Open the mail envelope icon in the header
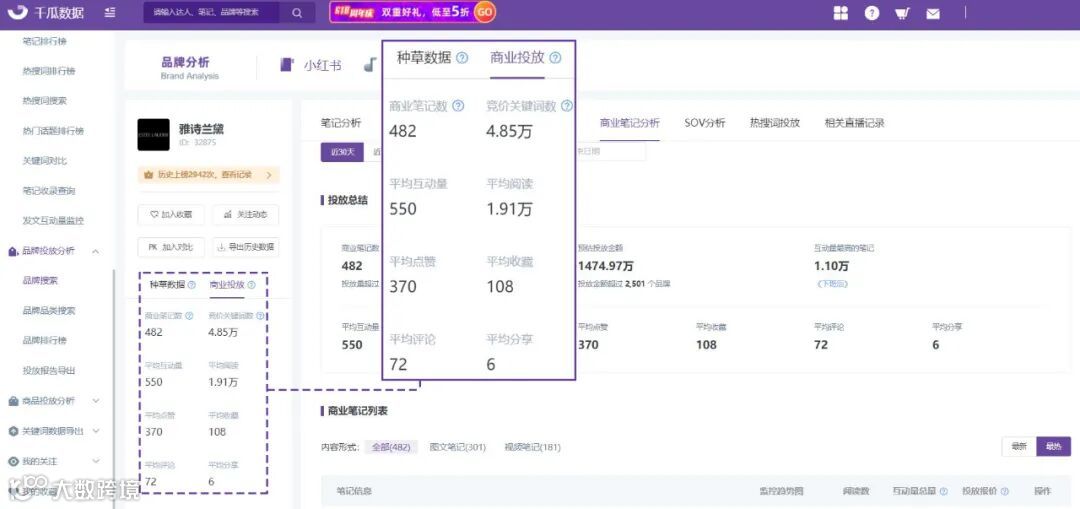 click(x=933, y=13)
